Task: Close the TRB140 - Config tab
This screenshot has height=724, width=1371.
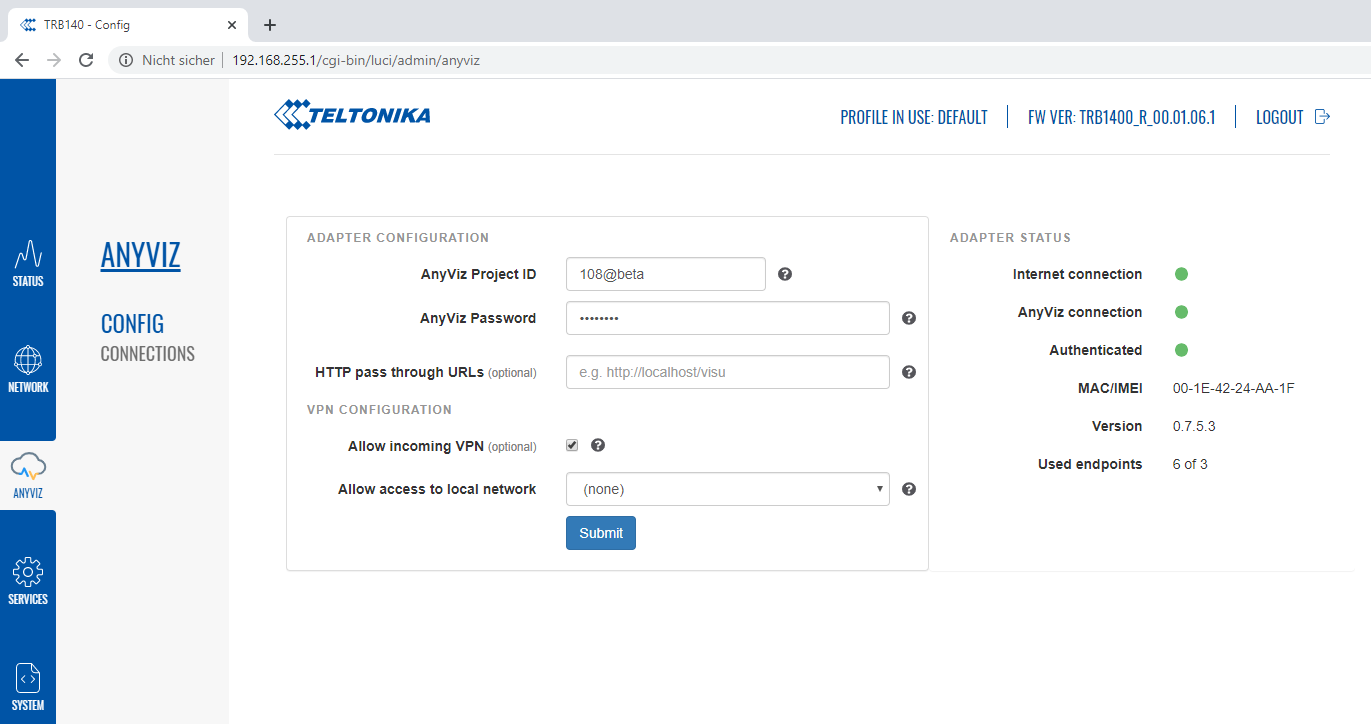Action: click(x=232, y=25)
